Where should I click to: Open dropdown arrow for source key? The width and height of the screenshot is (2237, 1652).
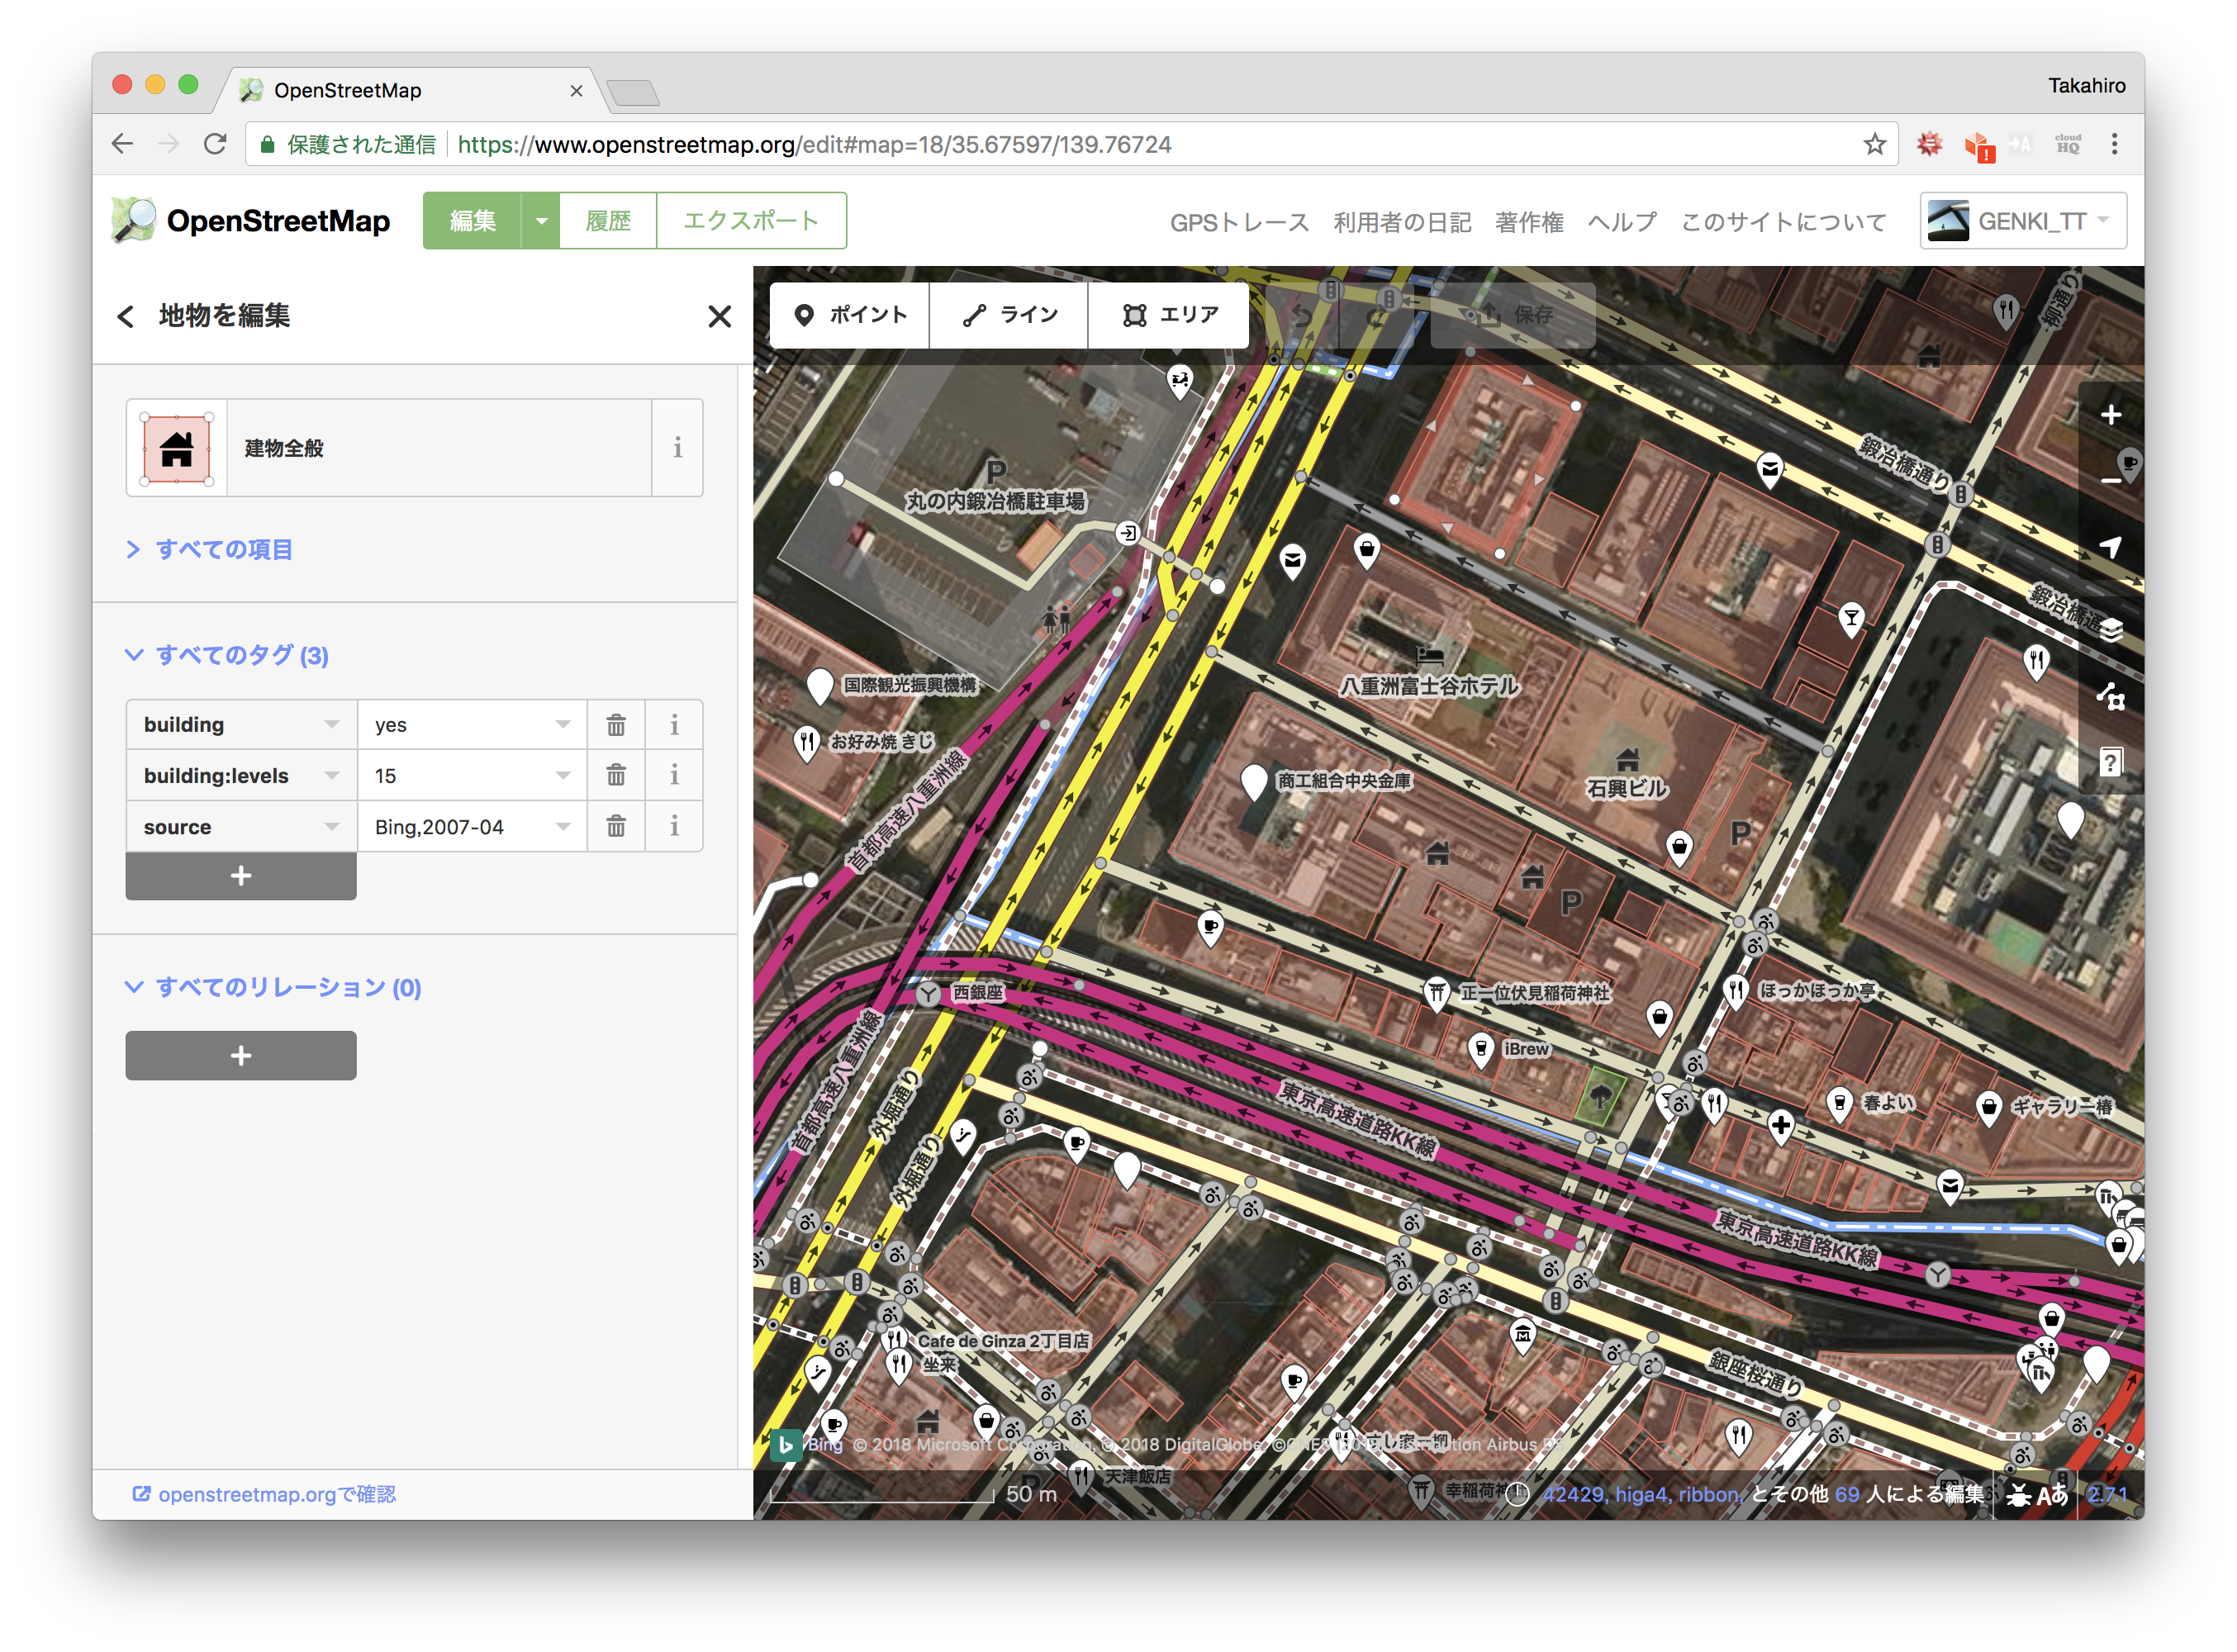click(x=332, y=827)
